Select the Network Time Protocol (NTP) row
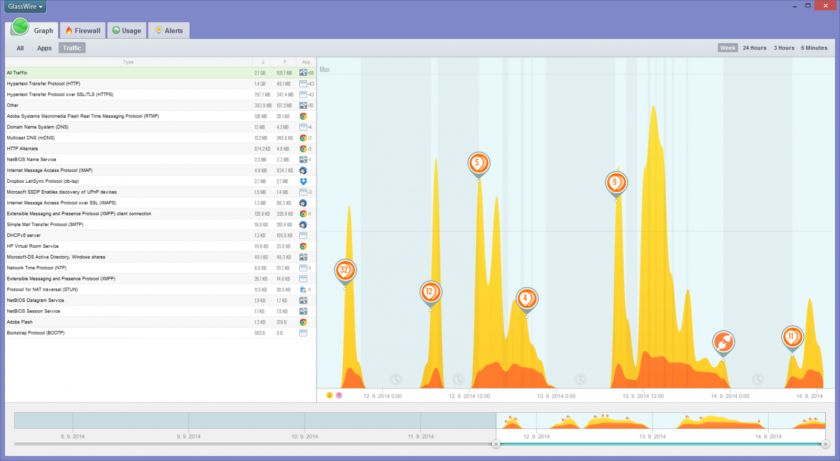The height and width of the screenshot is (461, 840). (160, 268)
